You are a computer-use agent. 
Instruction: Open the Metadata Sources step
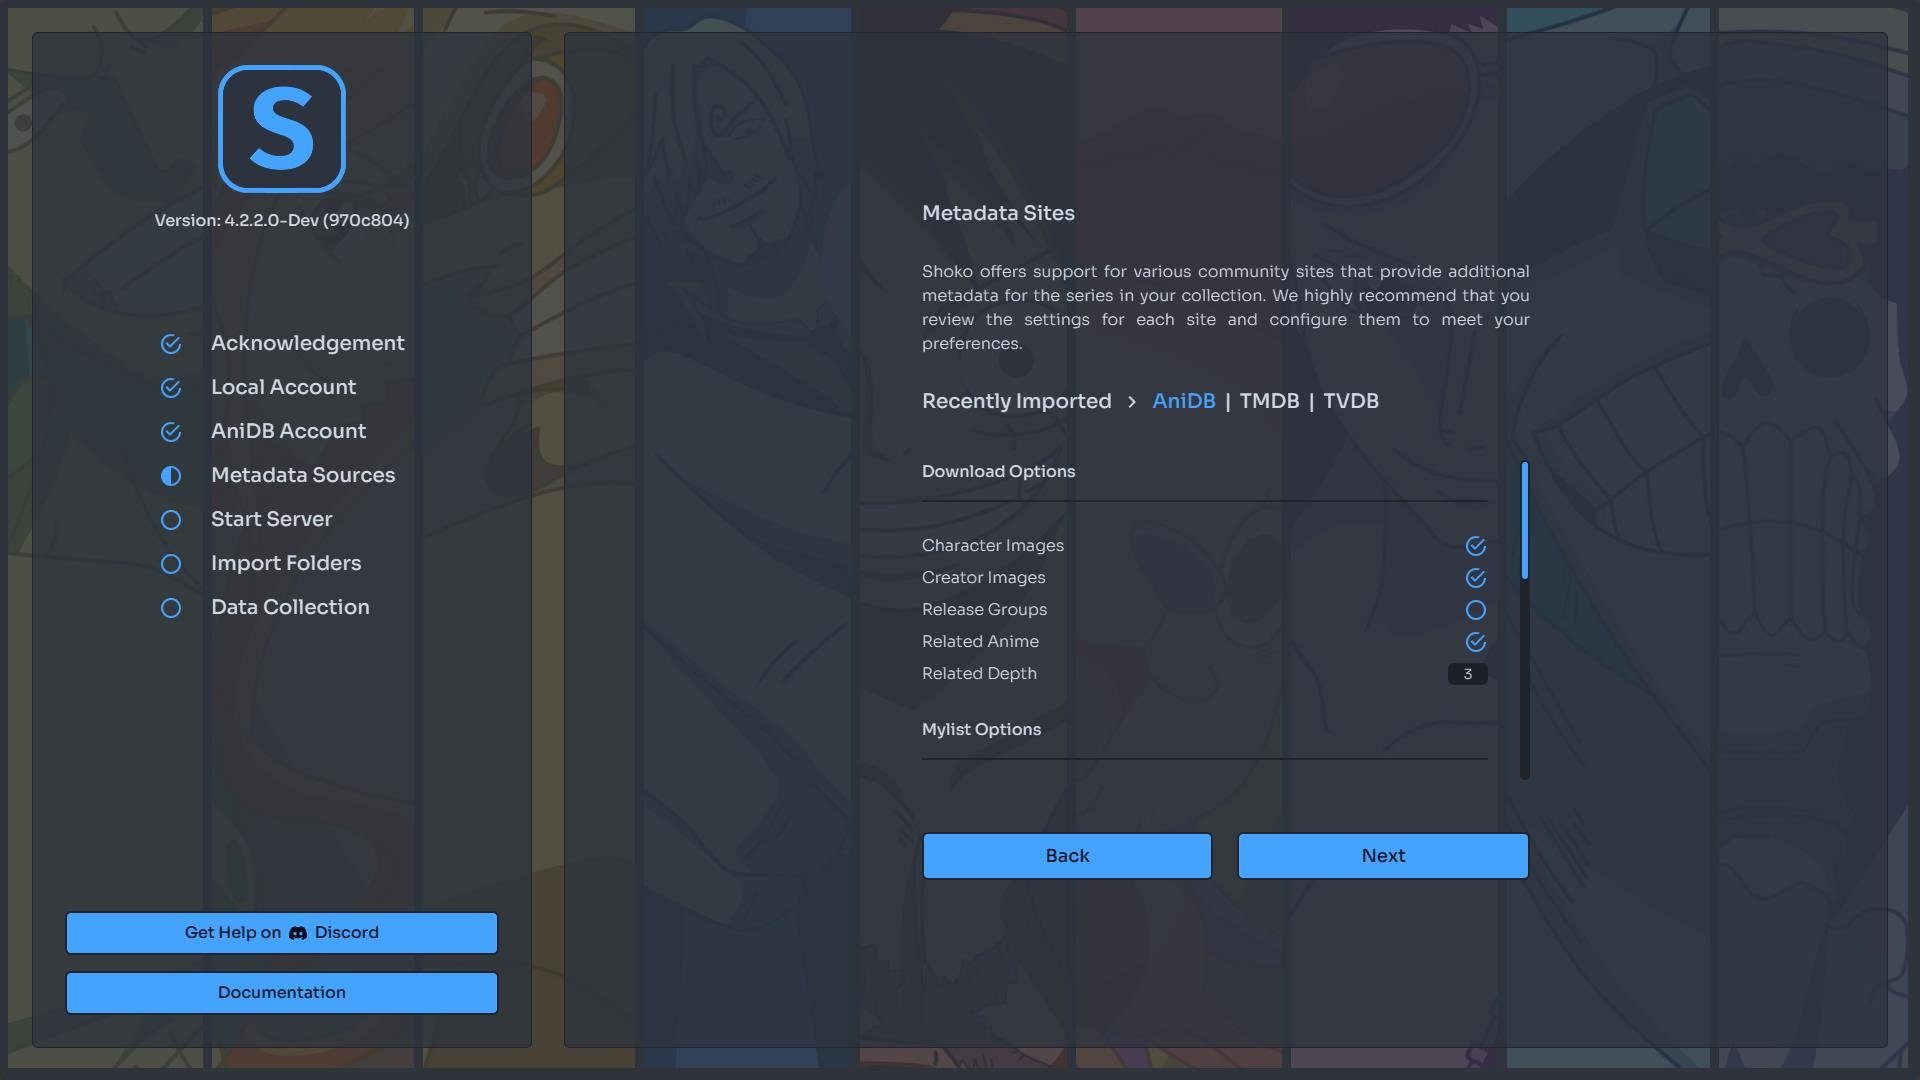click(x=303, y=475)
